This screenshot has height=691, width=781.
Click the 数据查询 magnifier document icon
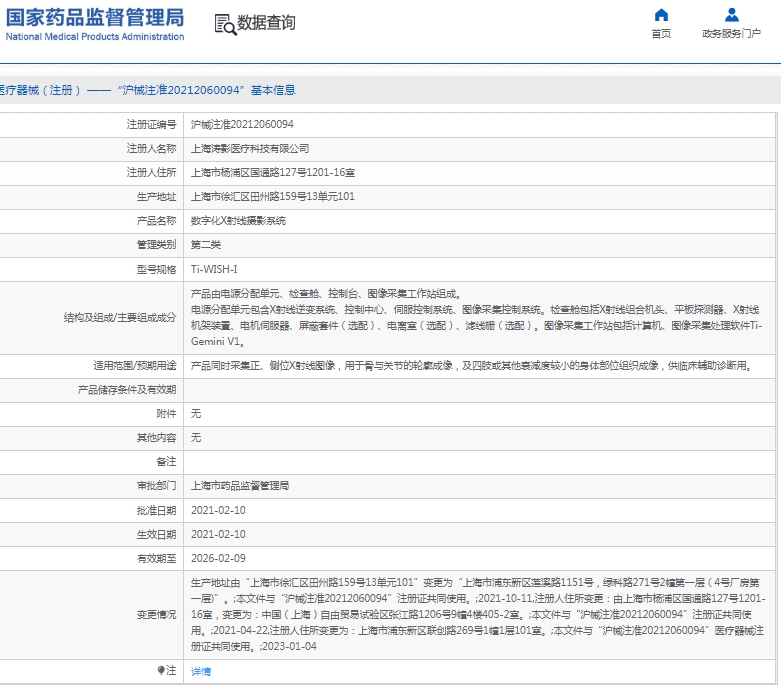point(225,24)
